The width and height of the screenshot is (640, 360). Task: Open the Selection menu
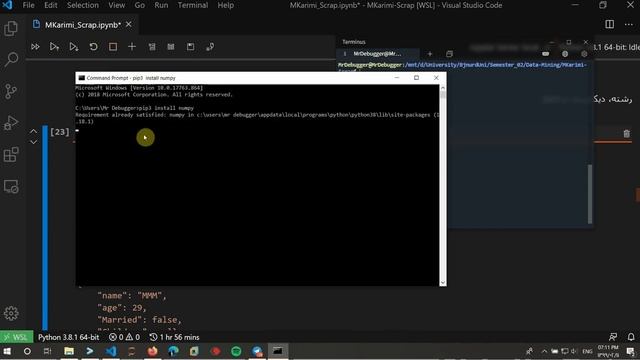[83, 5]
